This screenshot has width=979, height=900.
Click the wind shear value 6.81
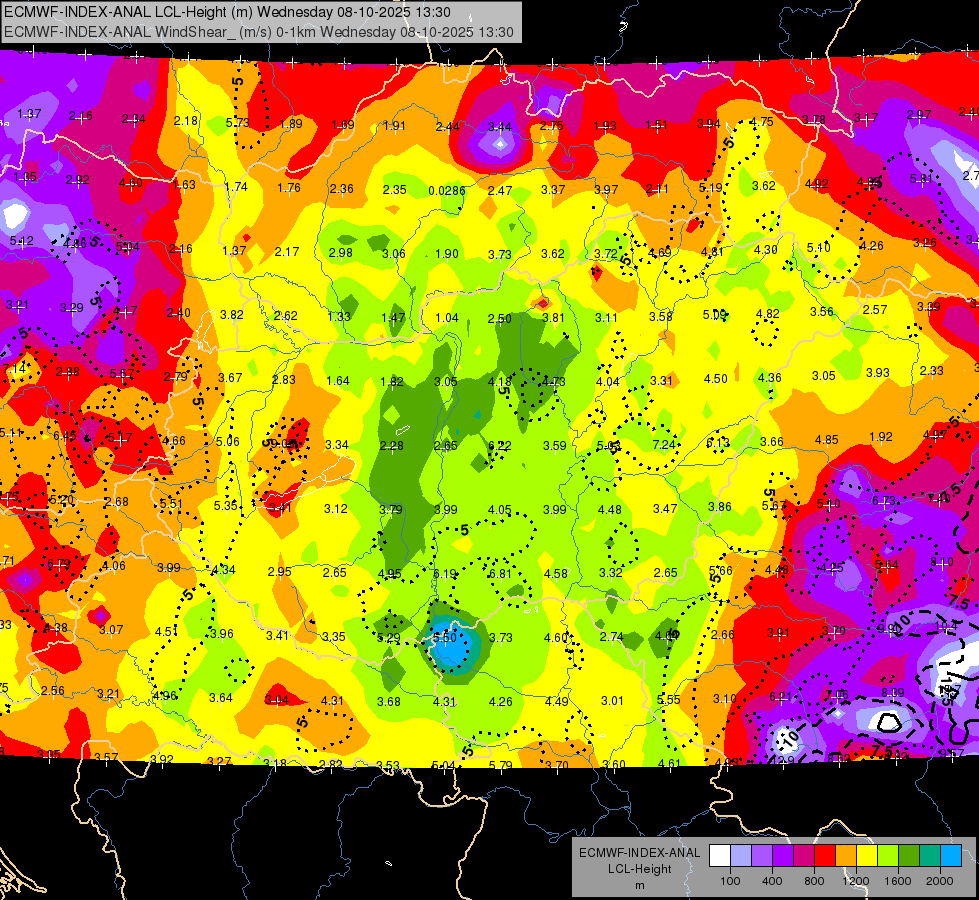point(500,573)
